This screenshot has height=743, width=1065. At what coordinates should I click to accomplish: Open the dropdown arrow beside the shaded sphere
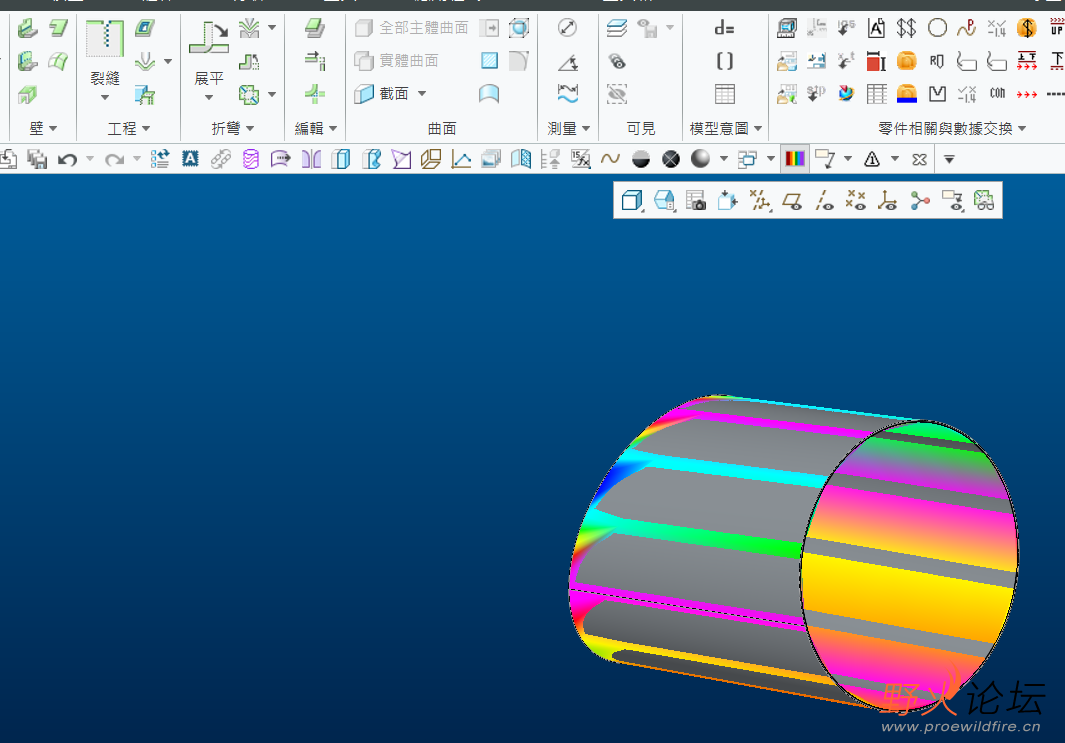723,160
